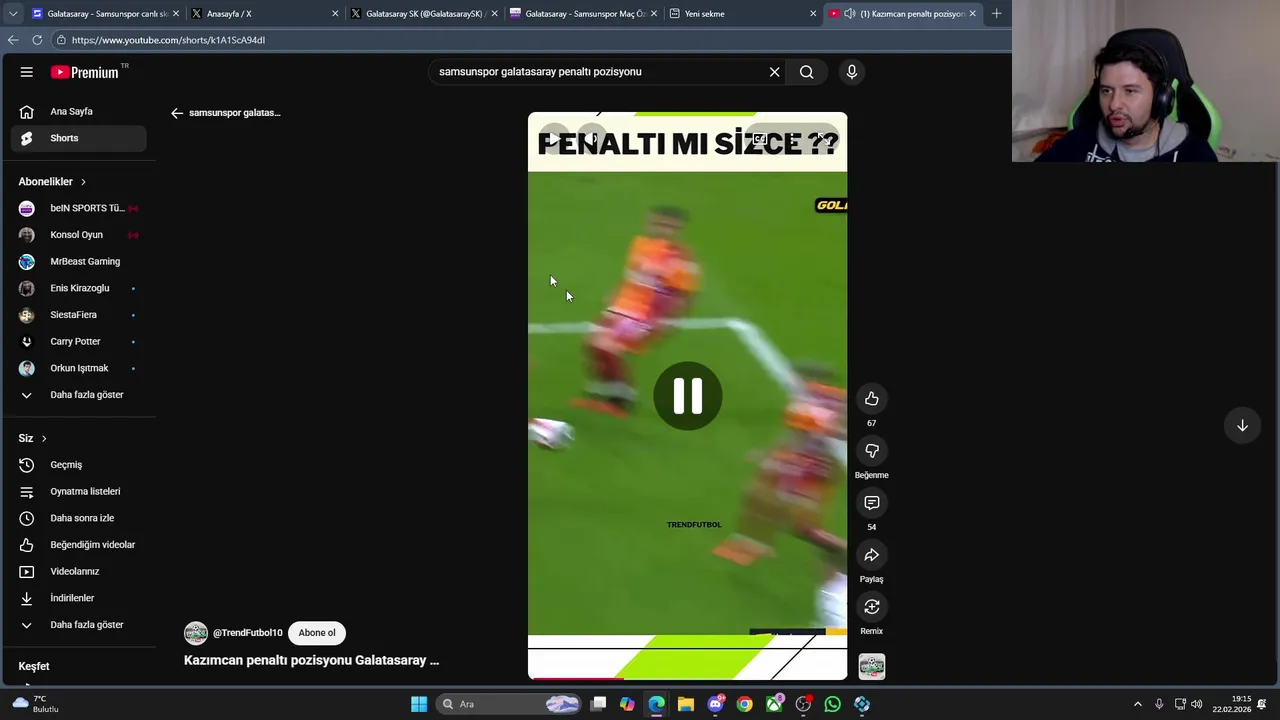Toggle closed captions on the Short

[760, 139]
